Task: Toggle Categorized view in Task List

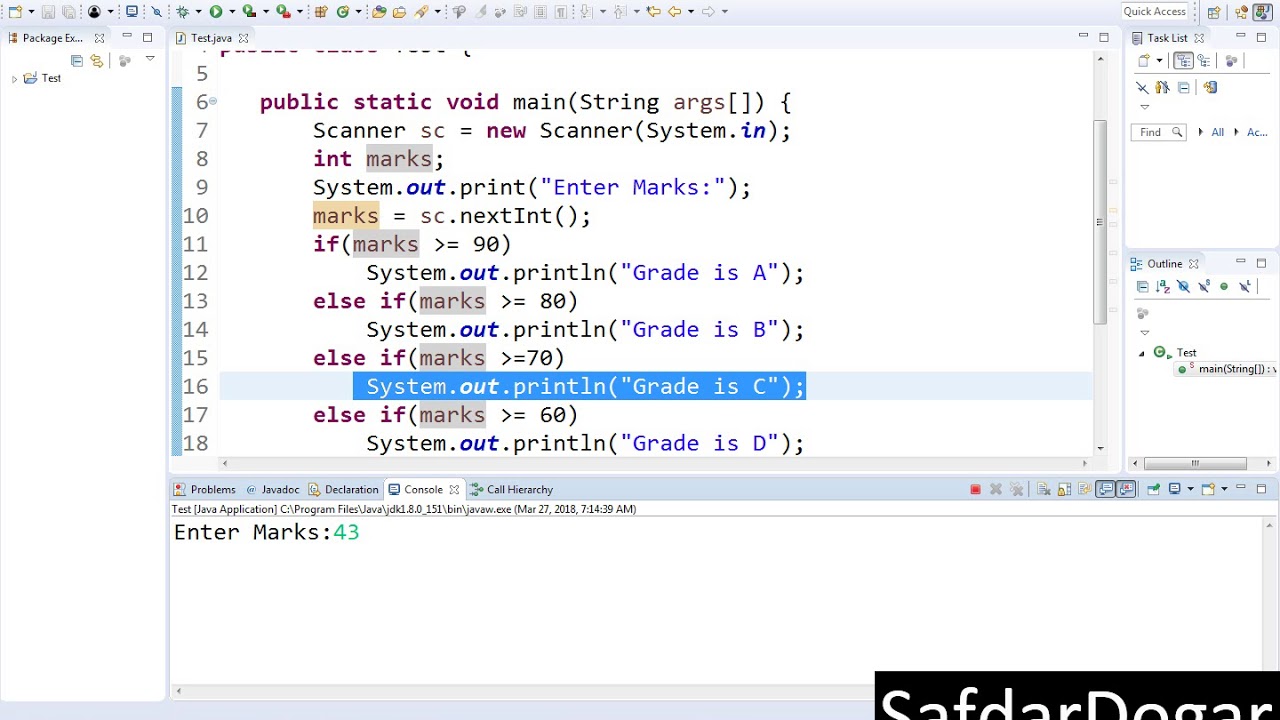Action: tap(1184, 61)
